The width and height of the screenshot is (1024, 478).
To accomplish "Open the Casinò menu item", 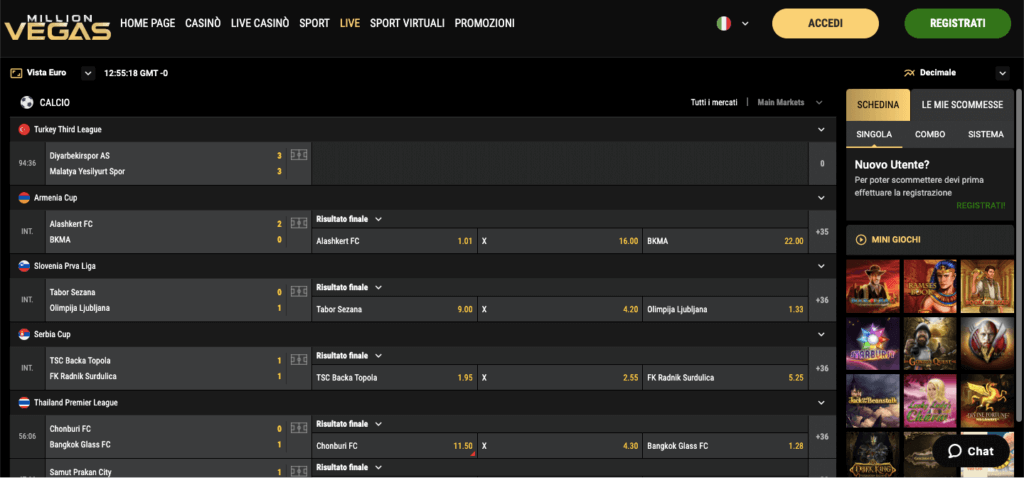I will (x=203, y=23).
